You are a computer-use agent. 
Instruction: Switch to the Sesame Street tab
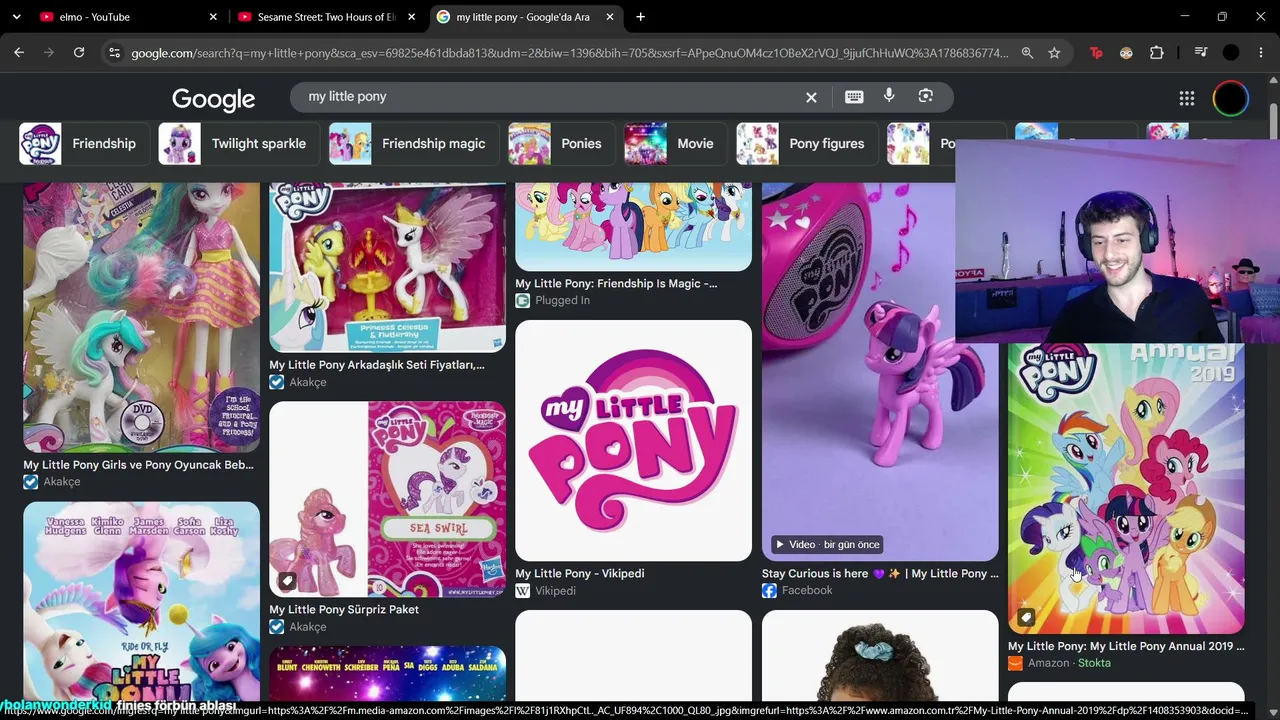click(x=326, y=17)
